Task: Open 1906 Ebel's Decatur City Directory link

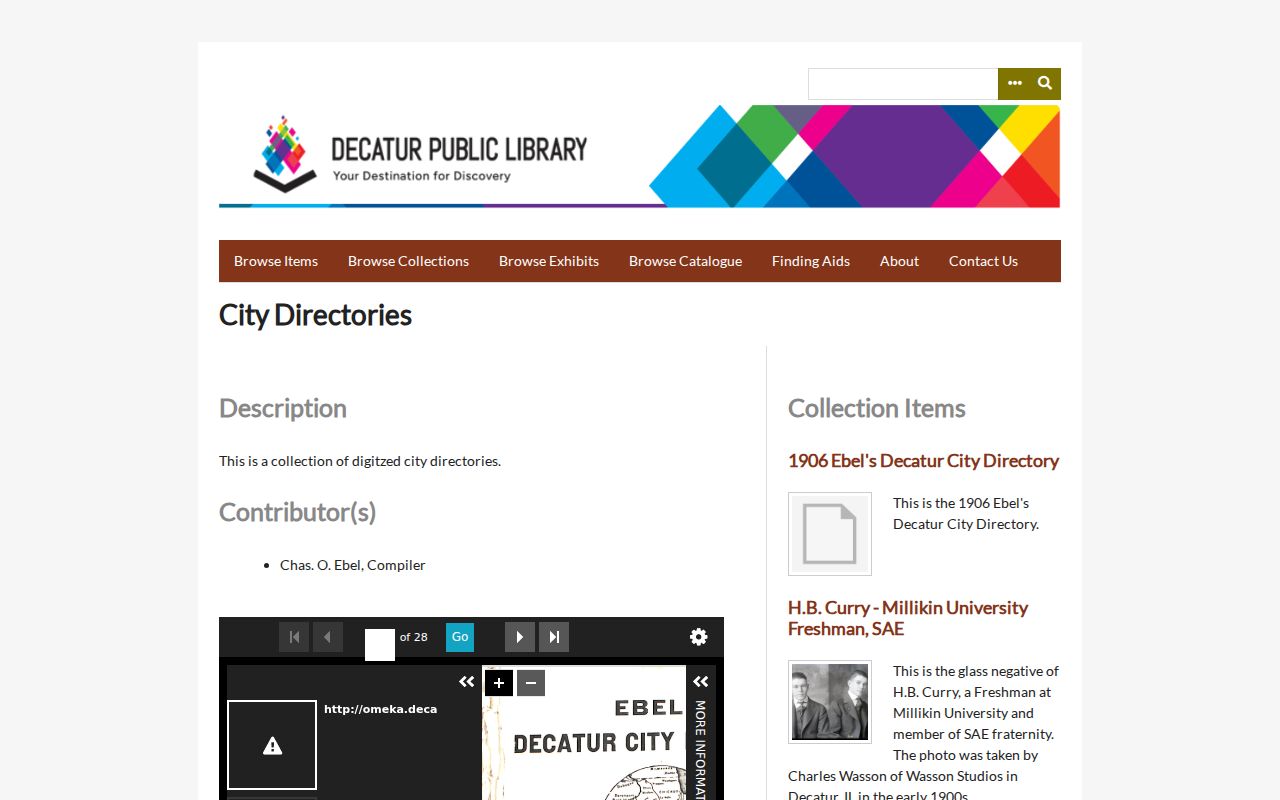Action: pos(923,461)
